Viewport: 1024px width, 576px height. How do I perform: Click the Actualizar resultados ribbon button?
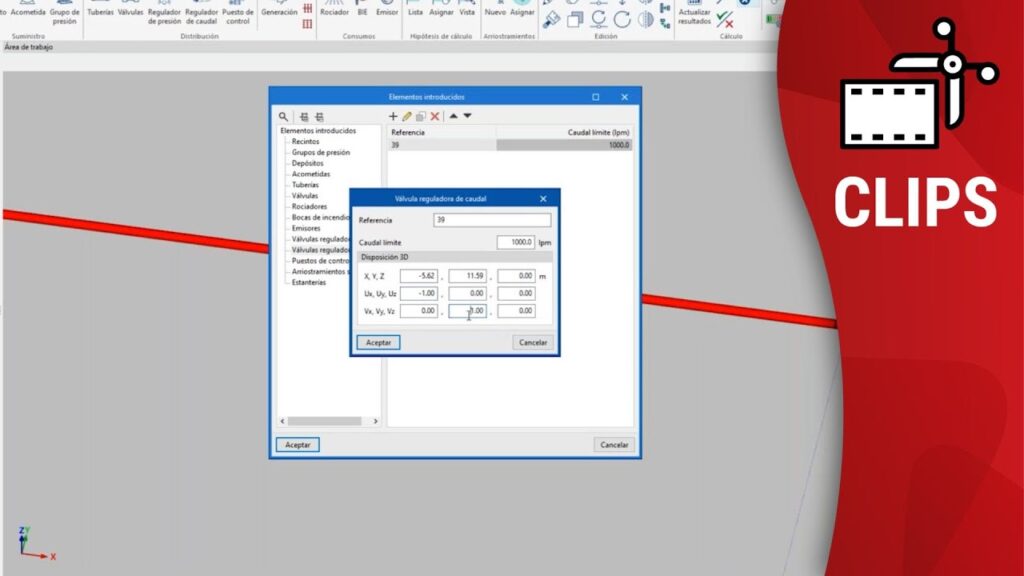[694, 14]
